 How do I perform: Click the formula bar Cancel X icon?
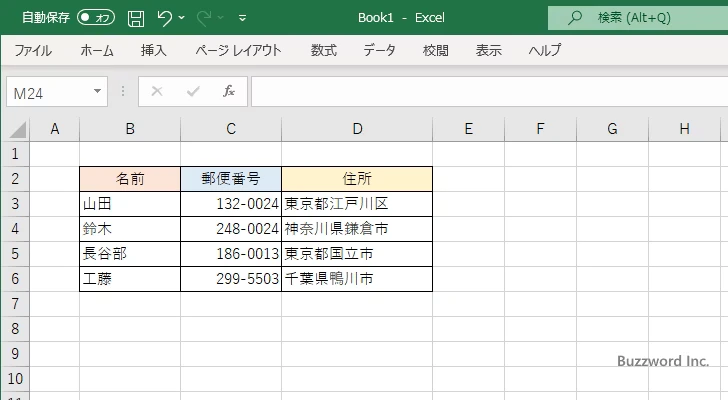[157, 91]
